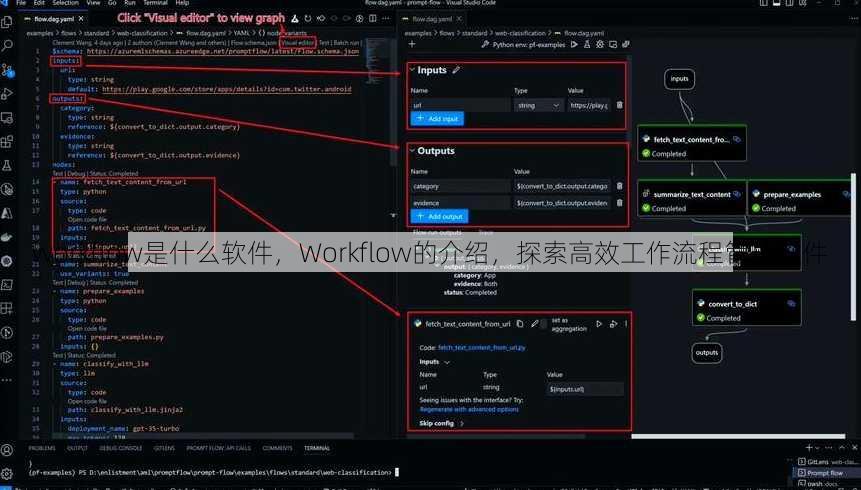
Task: Open the Accounts icon in activity bar
Action: (x=7, y=450)
